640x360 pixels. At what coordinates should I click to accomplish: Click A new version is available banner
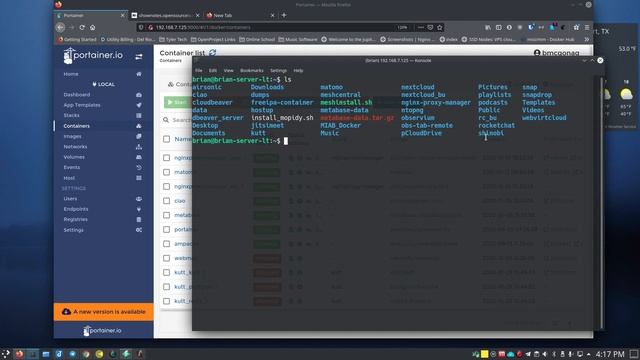104,312
